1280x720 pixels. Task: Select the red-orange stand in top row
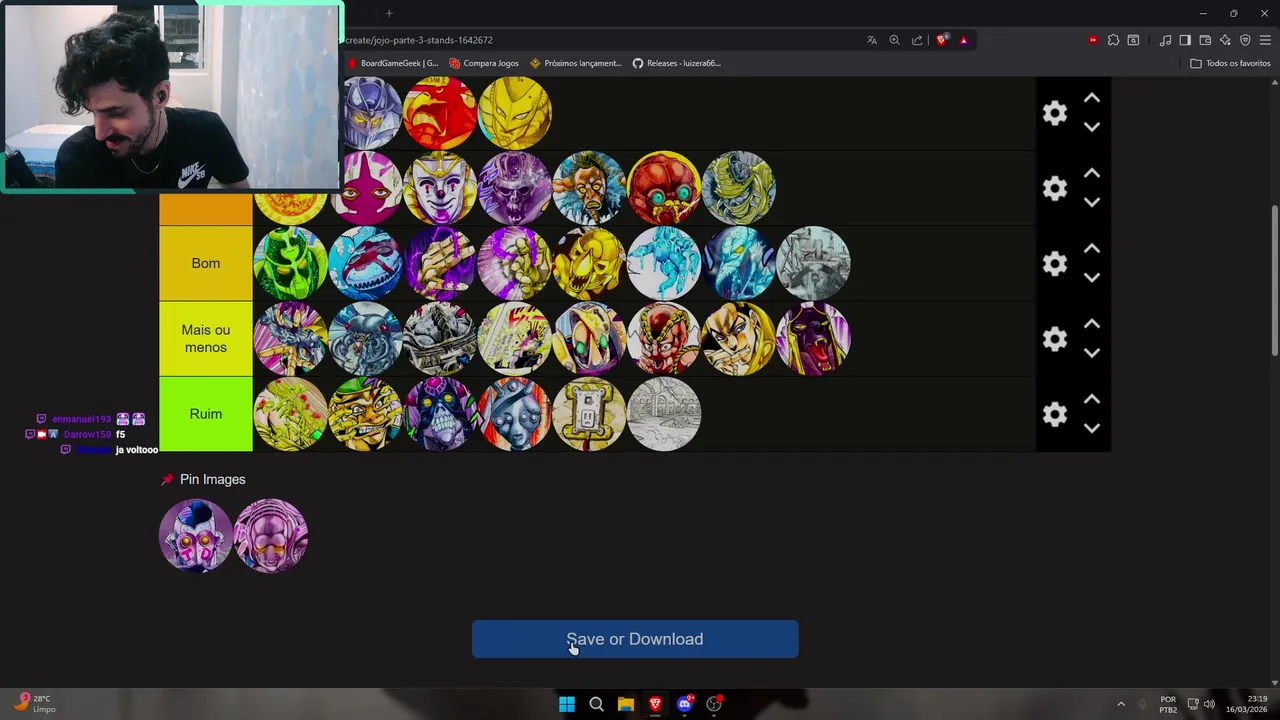(440, 113)
